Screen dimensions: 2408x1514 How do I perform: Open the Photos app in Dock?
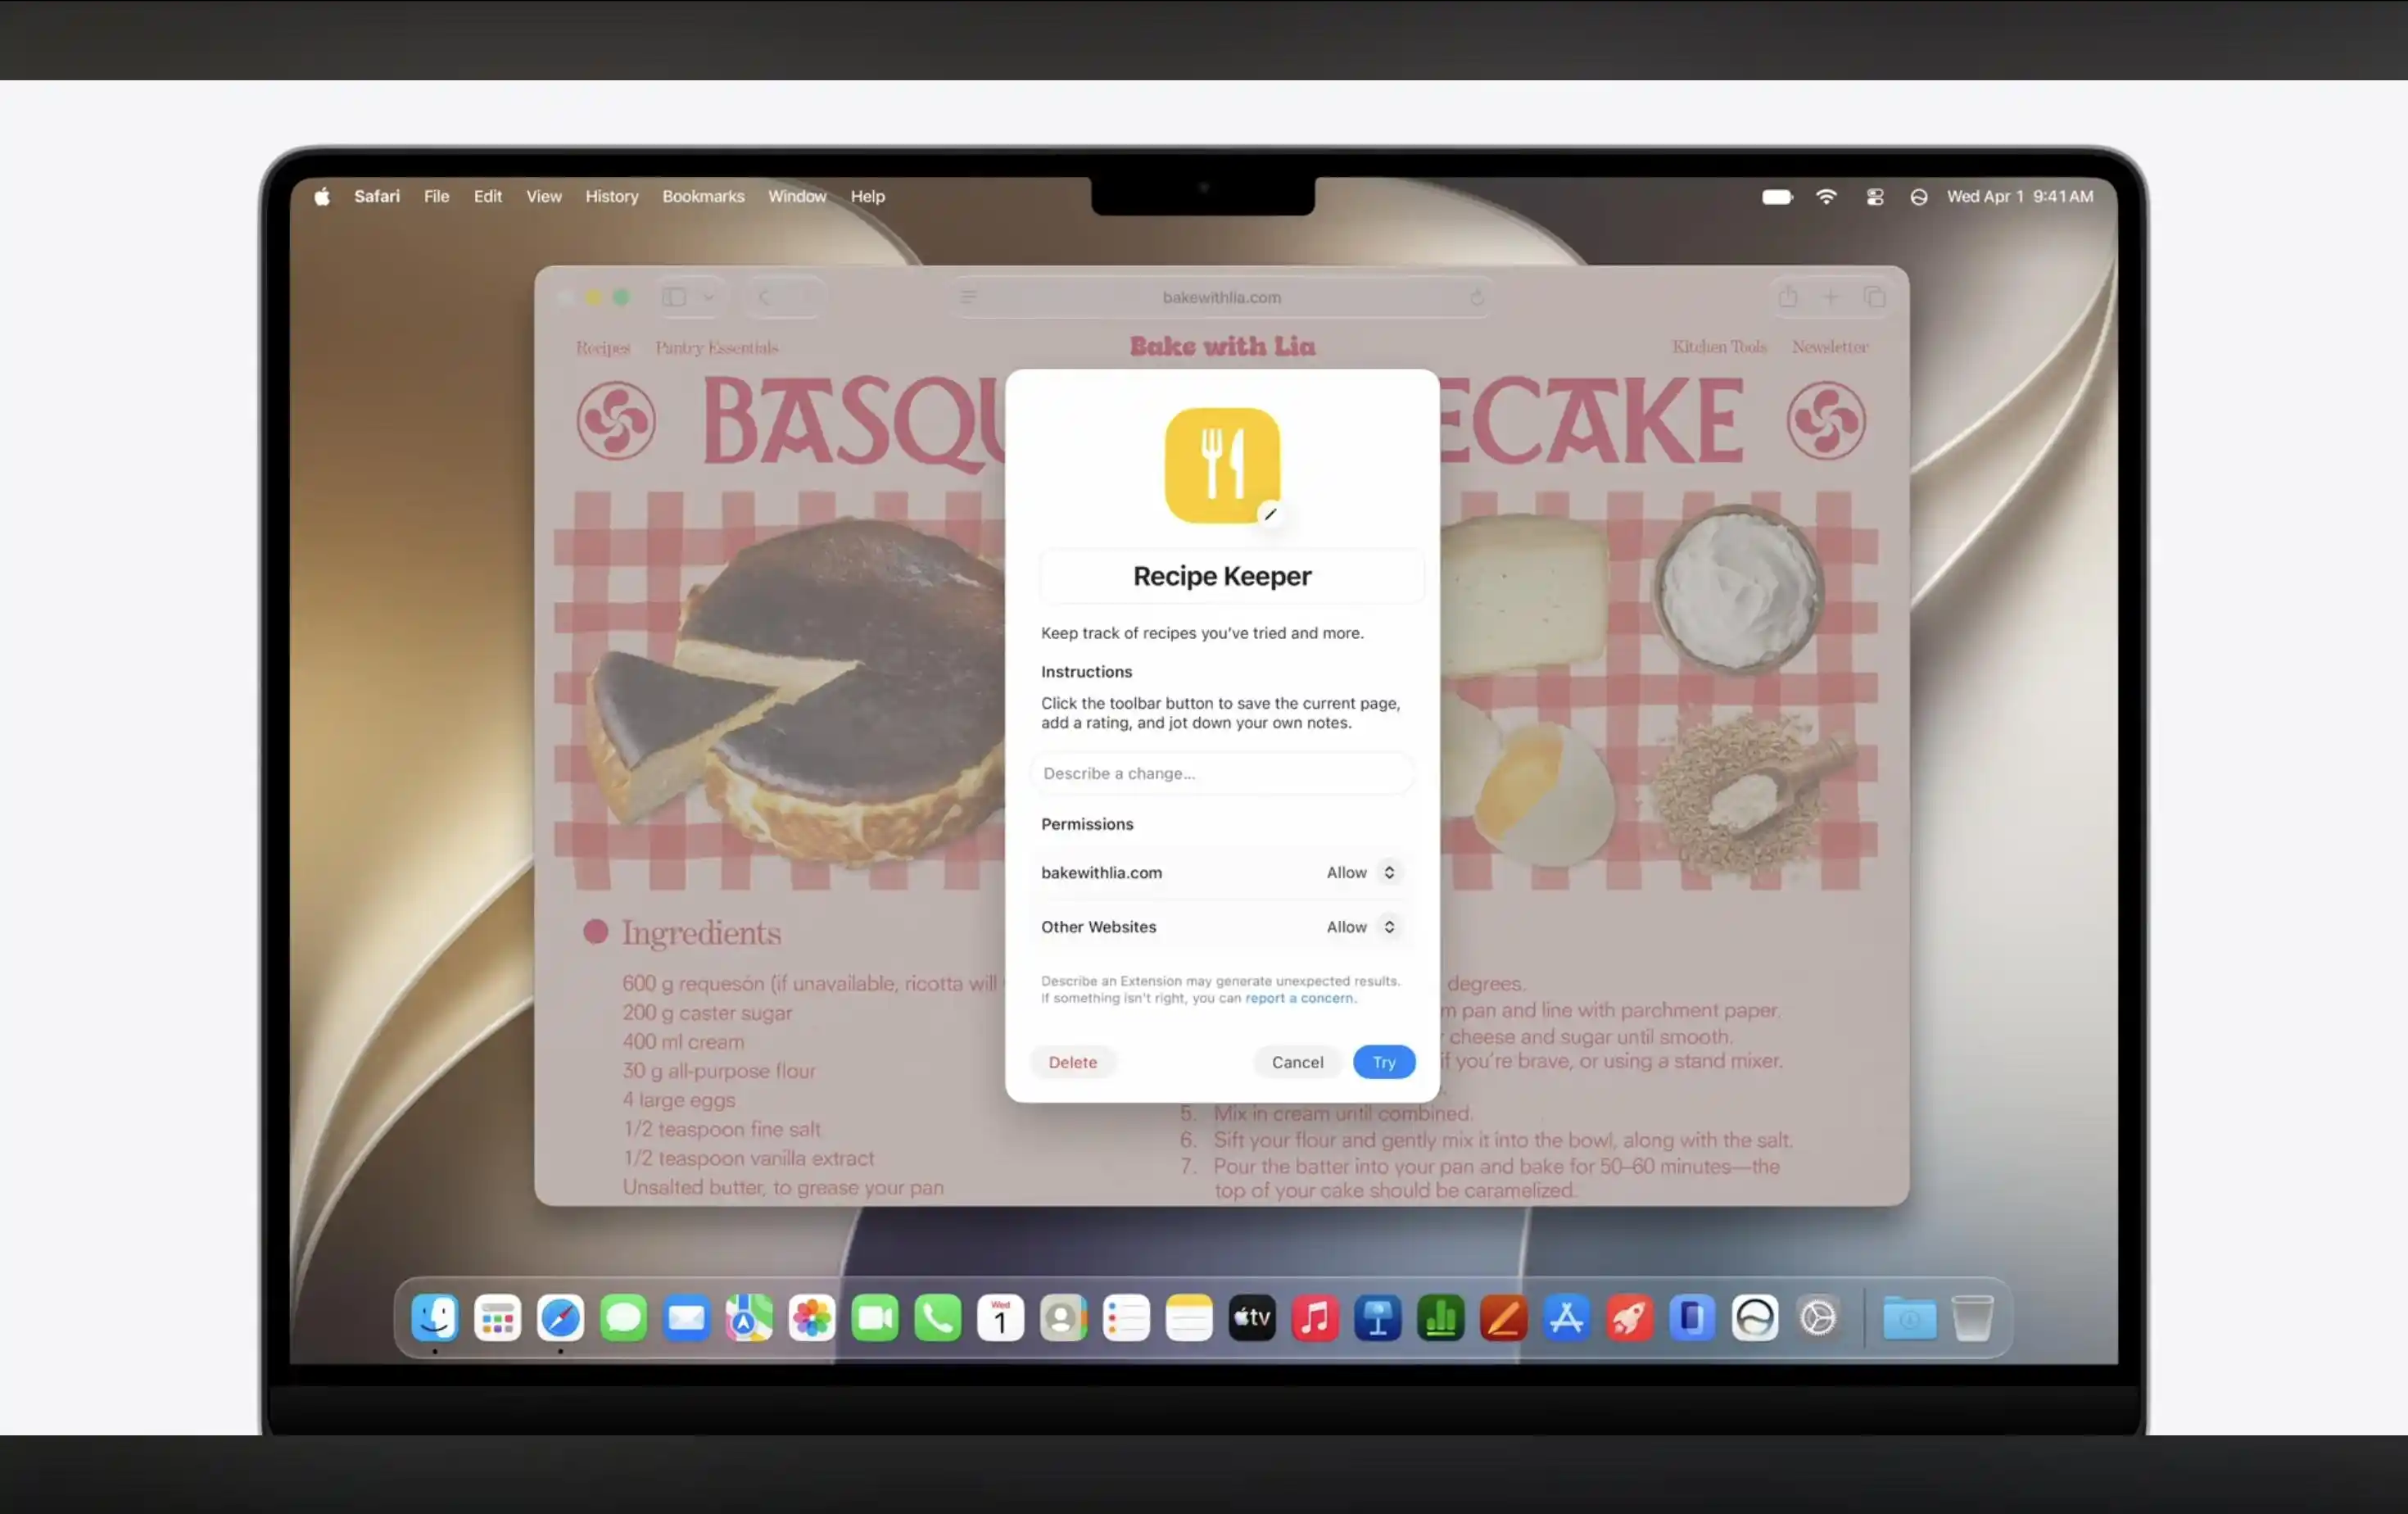click(x=812, y=1318)
